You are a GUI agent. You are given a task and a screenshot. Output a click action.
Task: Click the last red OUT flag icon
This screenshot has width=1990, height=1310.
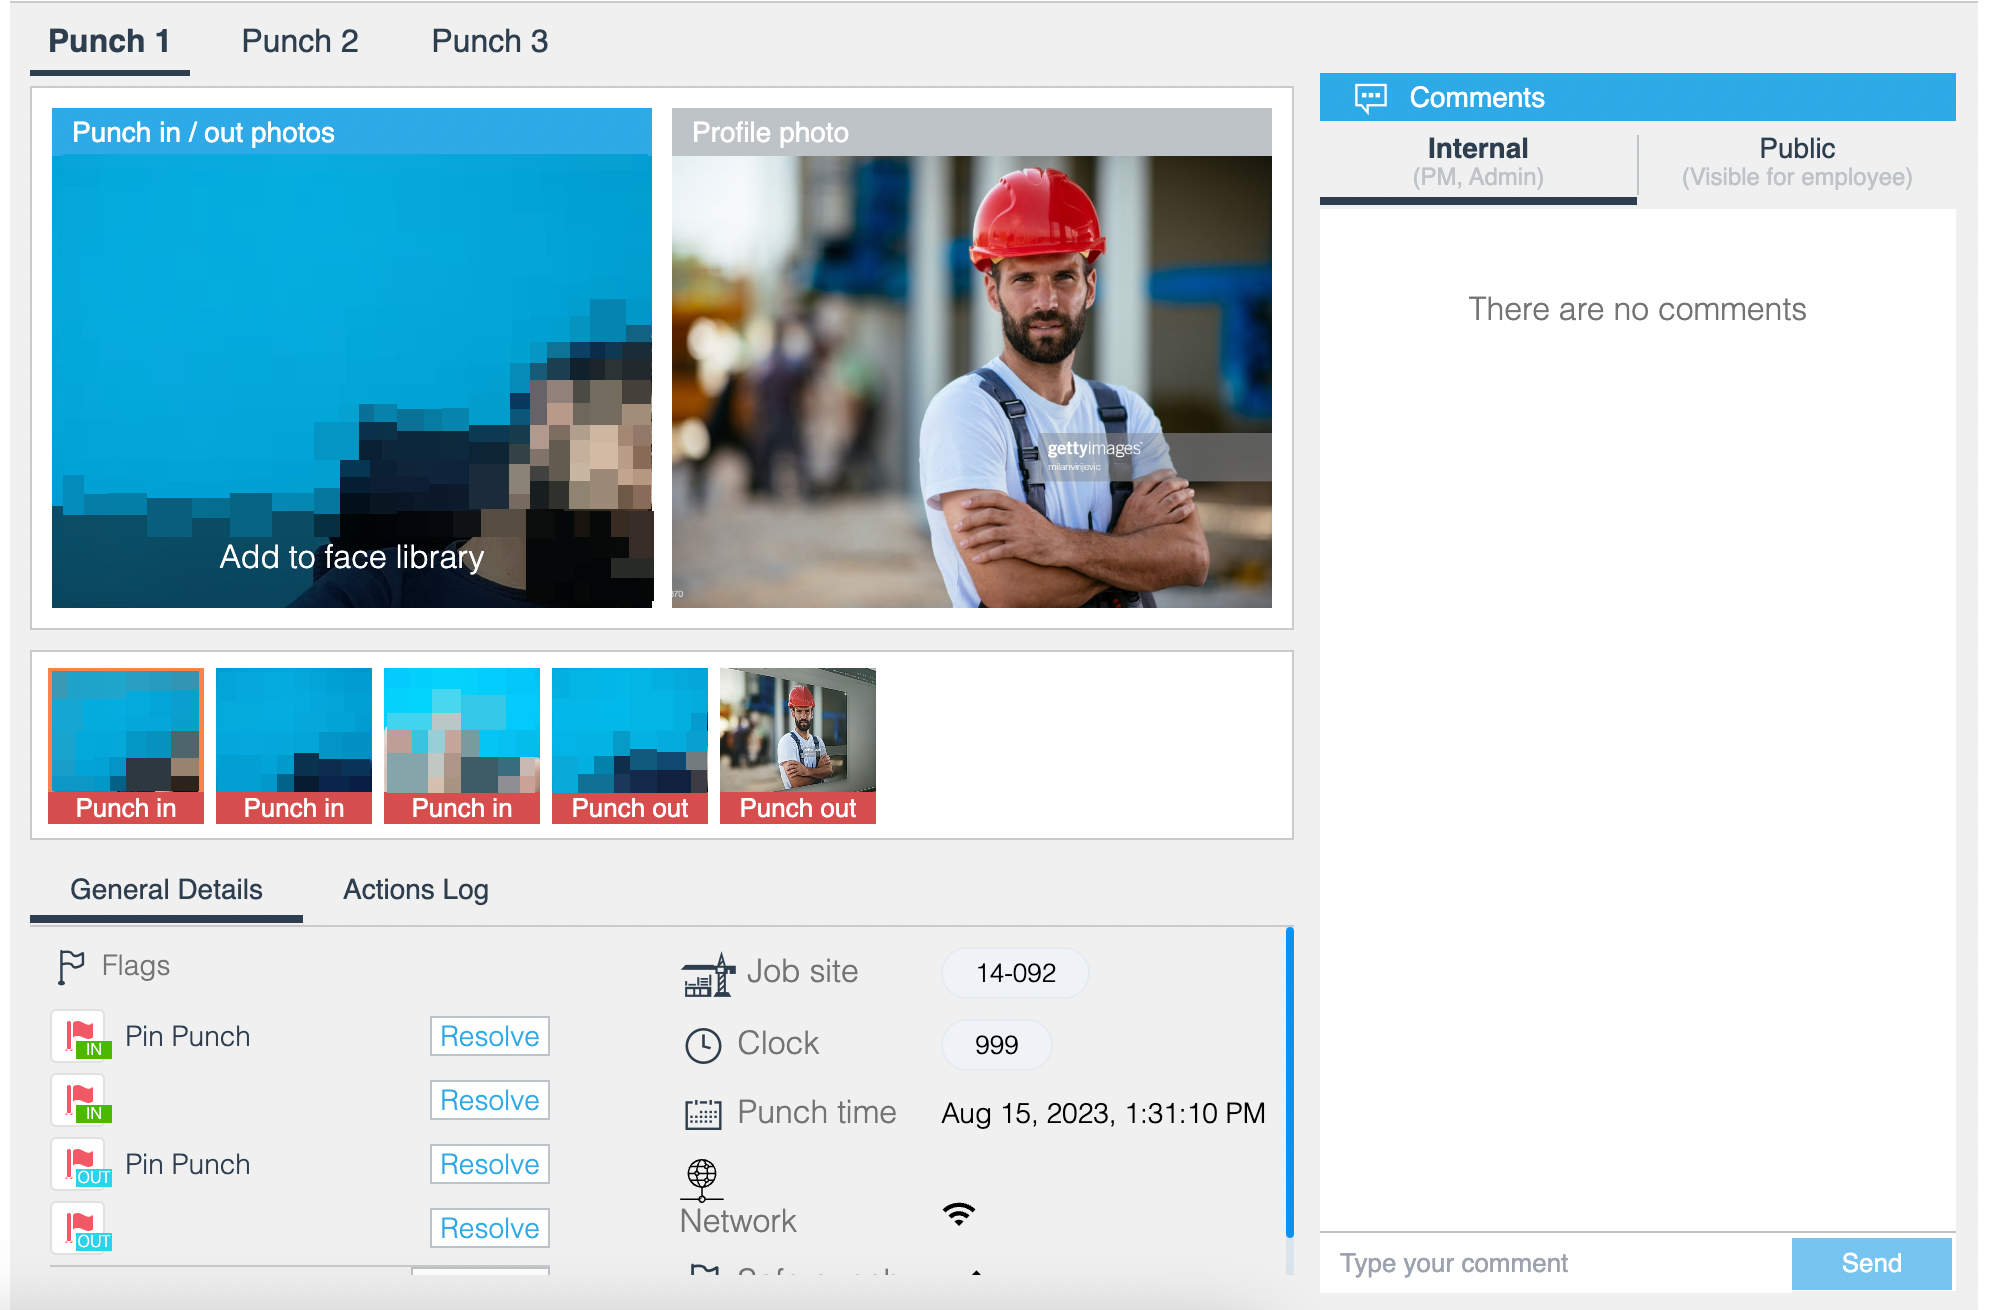click(80, 1228)
